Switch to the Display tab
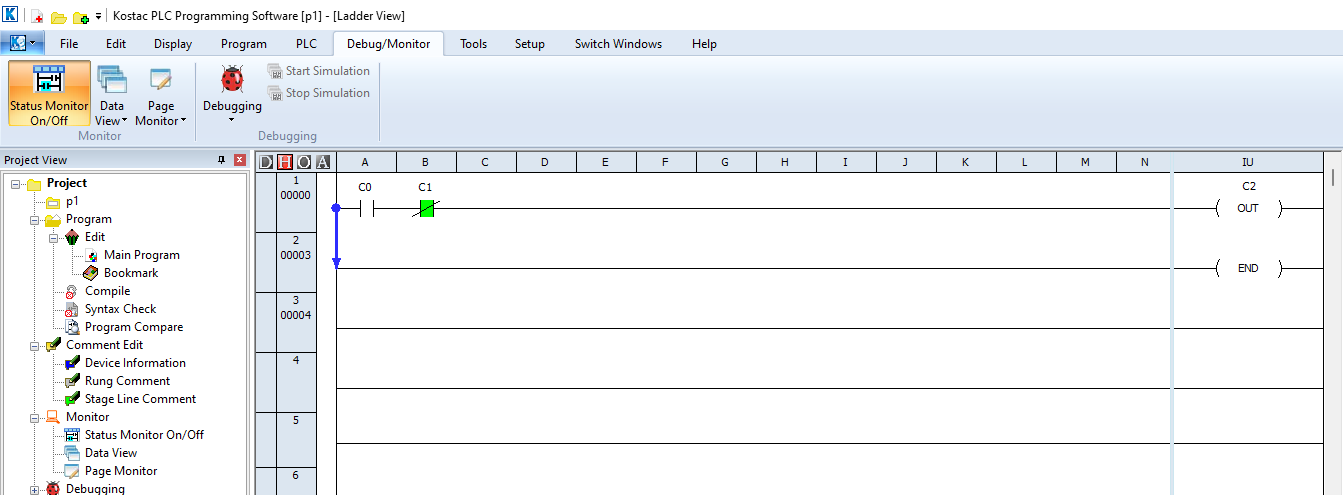1343x495 pixels. tap(173, 43)
